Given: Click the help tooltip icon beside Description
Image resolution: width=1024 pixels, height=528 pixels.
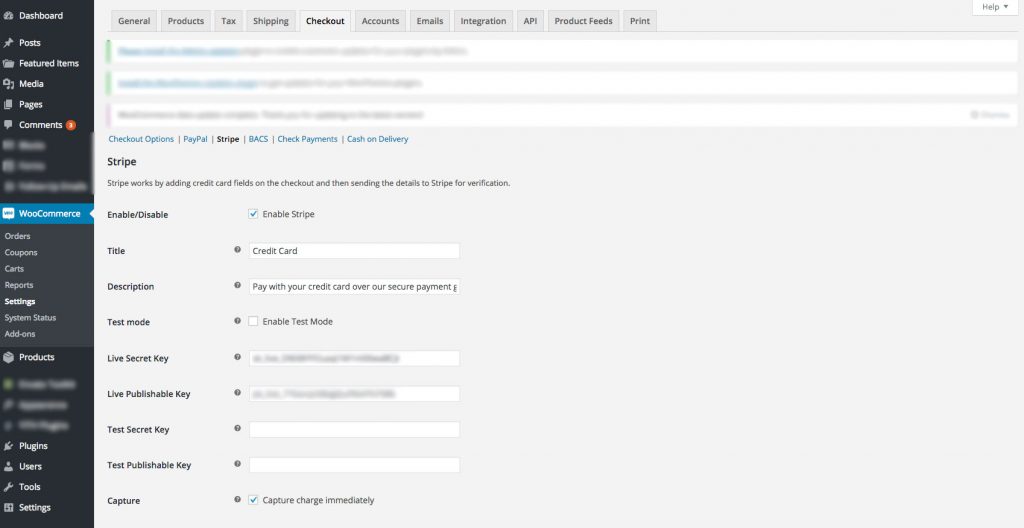Looking at the screenshot, I should tap(238, 285).
